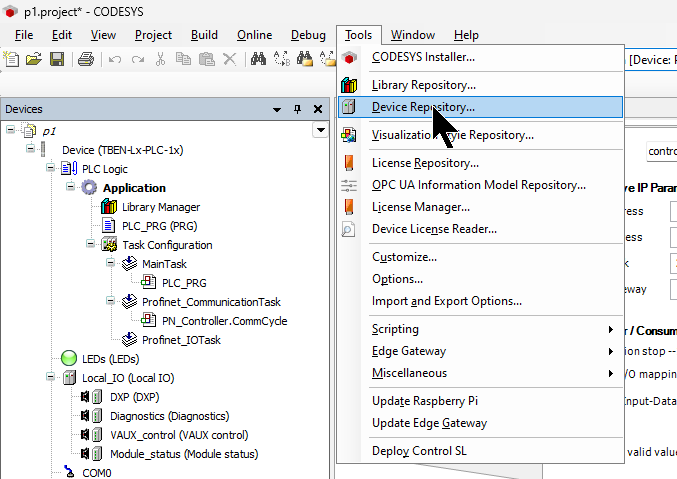Collapse the Local_IO (Local IO) node
This screenshot has width=677, height=479.
(x=51, y=376)
